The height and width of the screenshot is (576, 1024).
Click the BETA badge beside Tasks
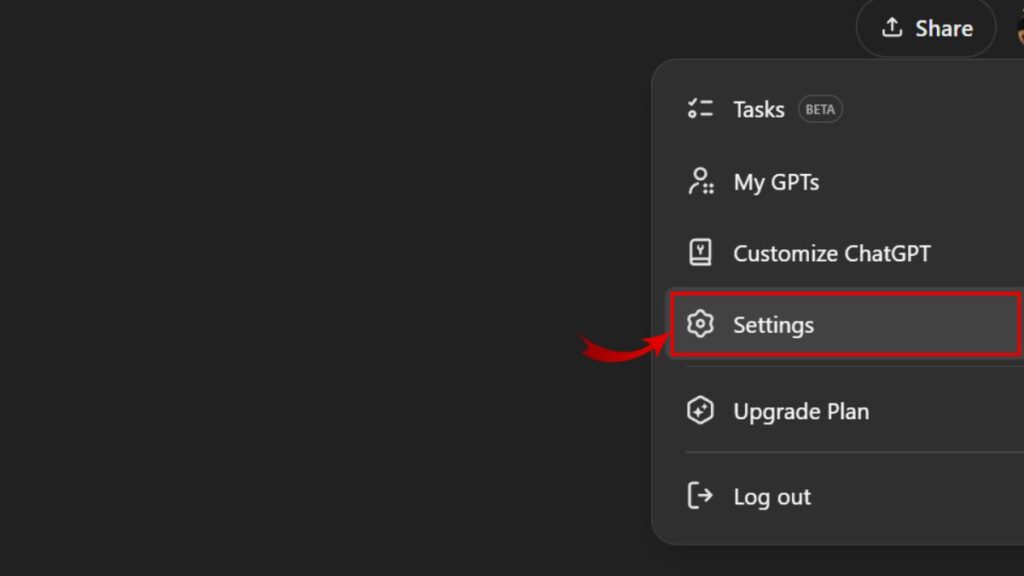820,109
